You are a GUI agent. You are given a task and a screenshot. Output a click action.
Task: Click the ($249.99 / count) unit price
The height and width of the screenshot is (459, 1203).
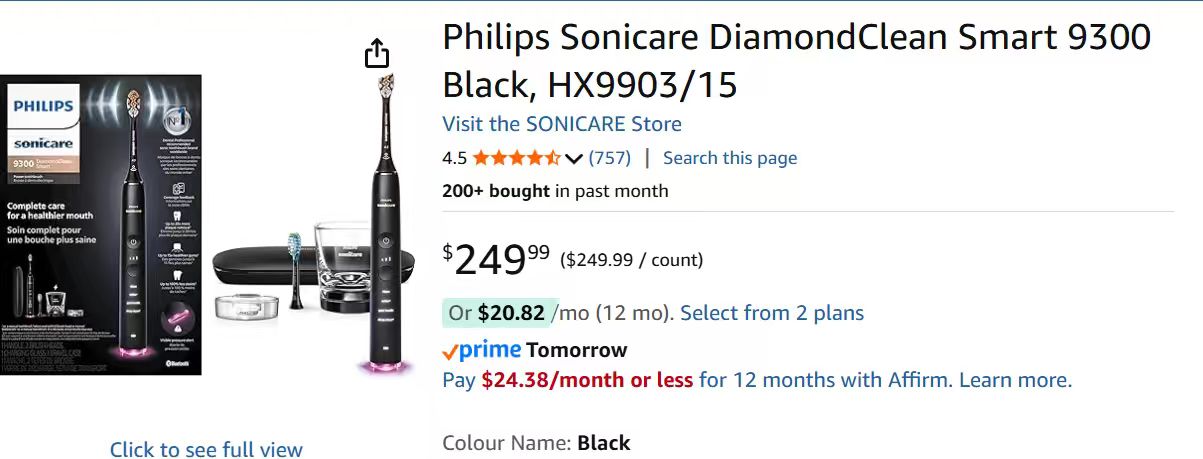click(631, 260)
